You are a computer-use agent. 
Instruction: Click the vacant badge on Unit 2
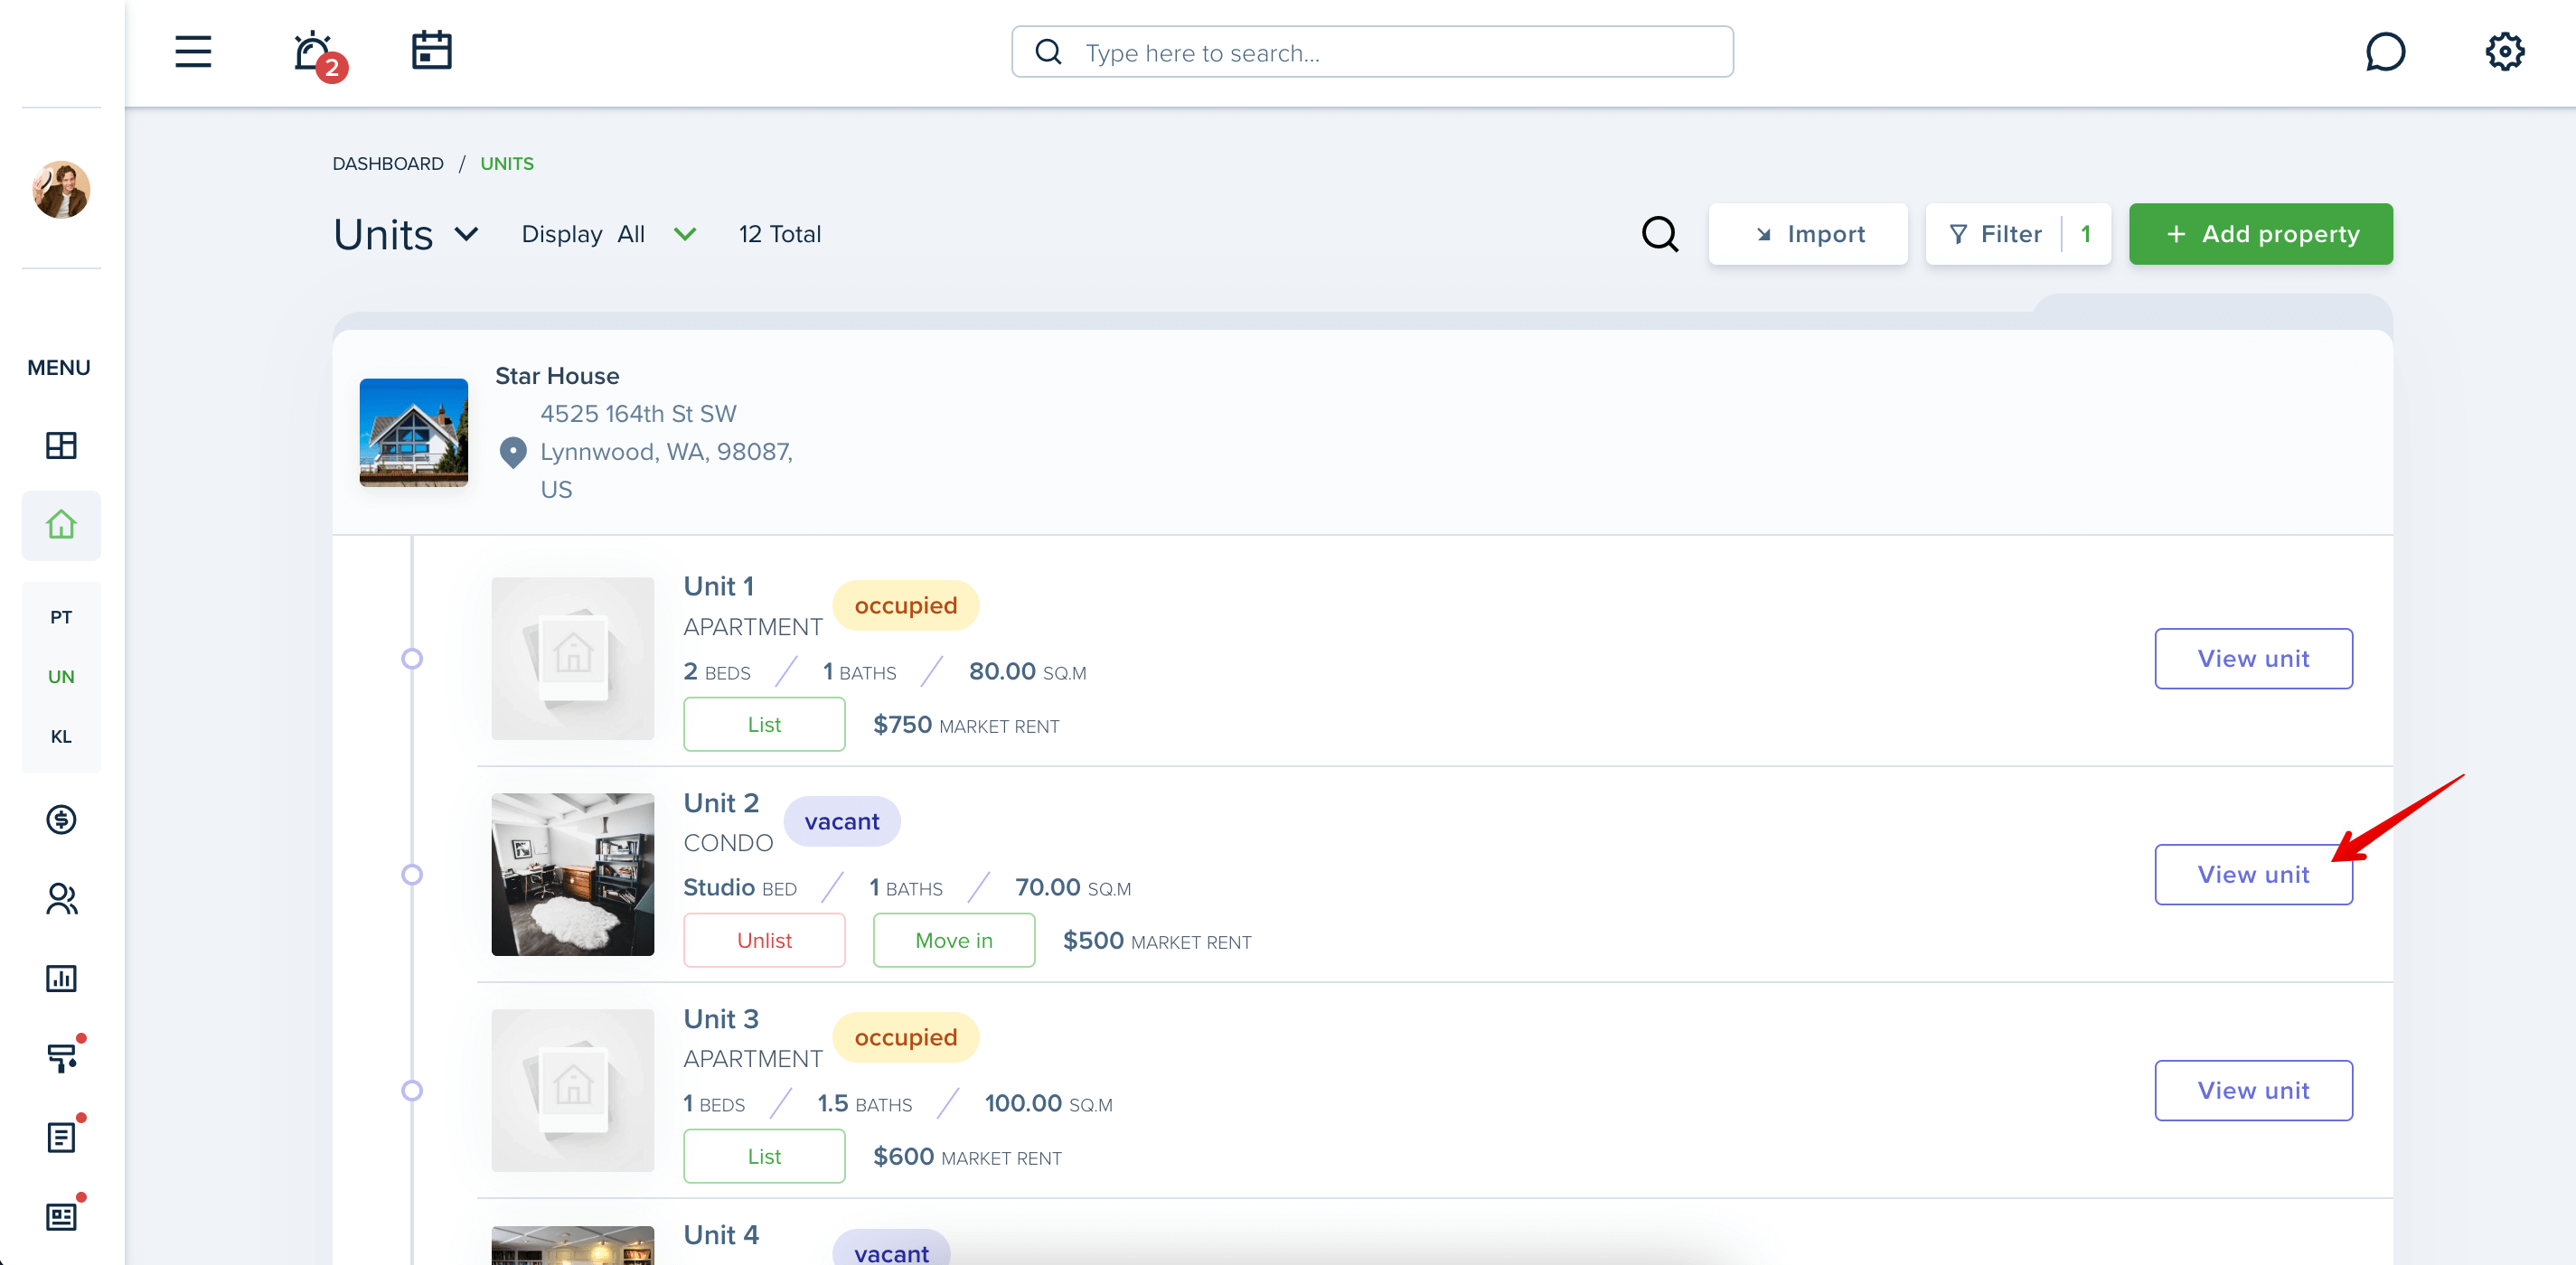[x=842, y=822]
